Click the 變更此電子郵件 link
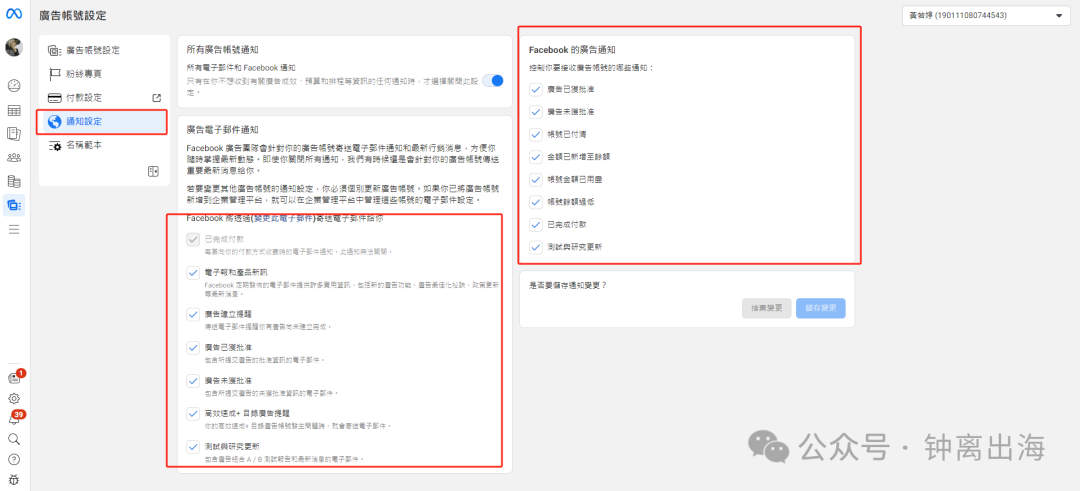 pyautogui.click(x=284, y=218)
